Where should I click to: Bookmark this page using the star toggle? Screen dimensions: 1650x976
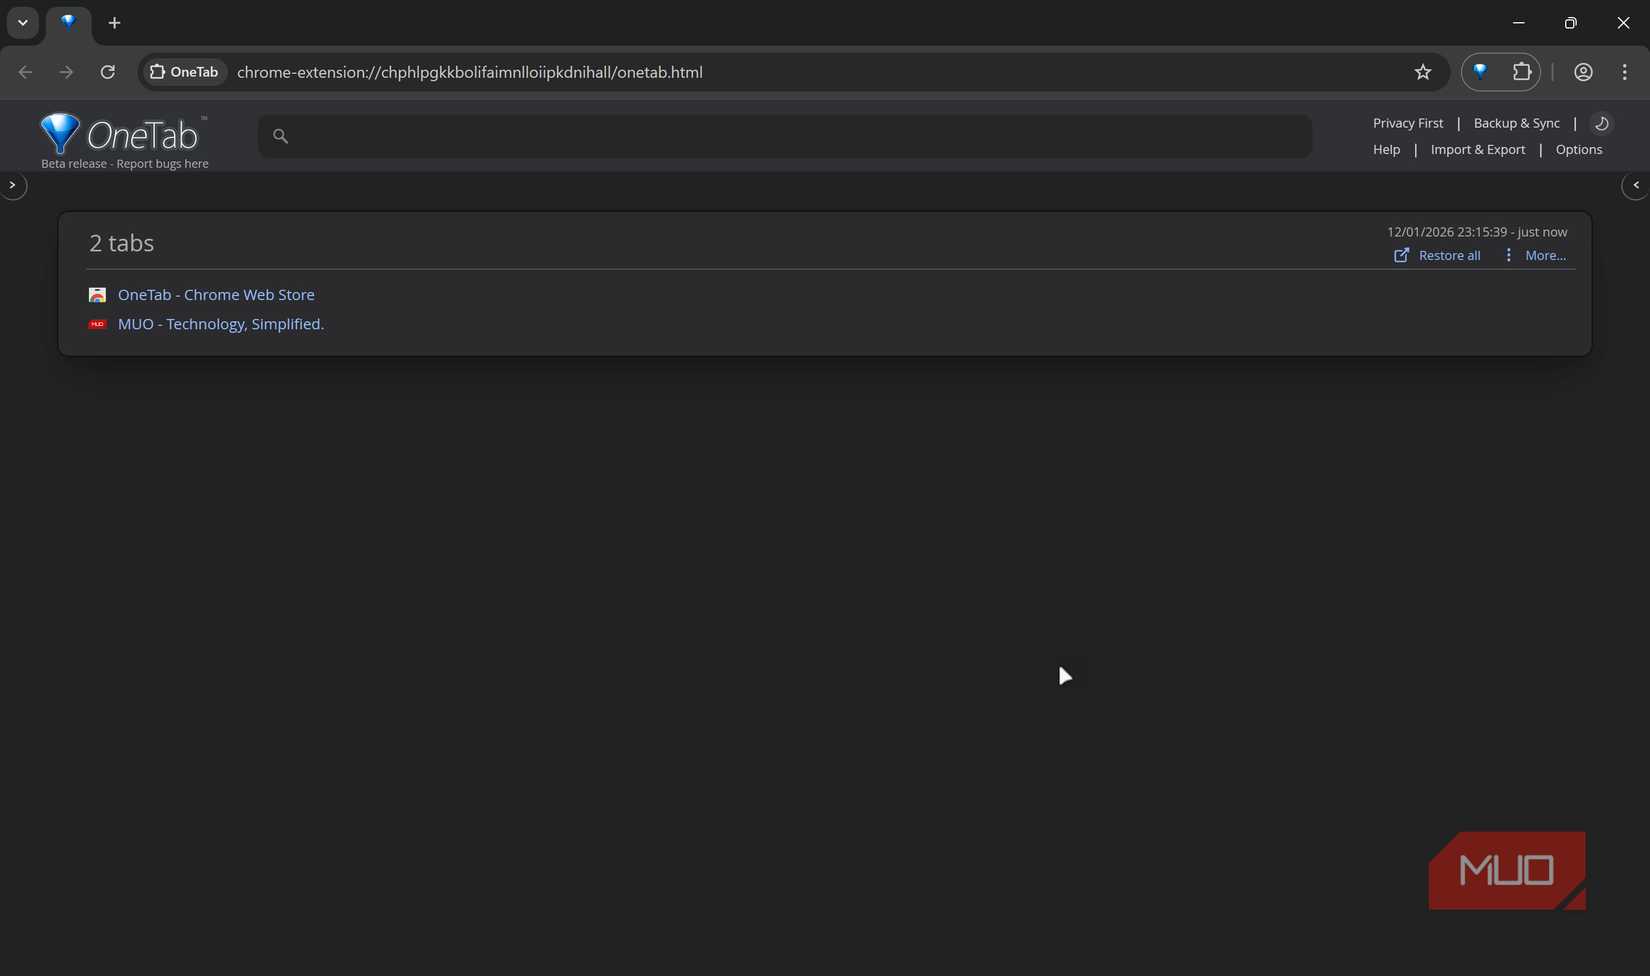point(1422,72)
